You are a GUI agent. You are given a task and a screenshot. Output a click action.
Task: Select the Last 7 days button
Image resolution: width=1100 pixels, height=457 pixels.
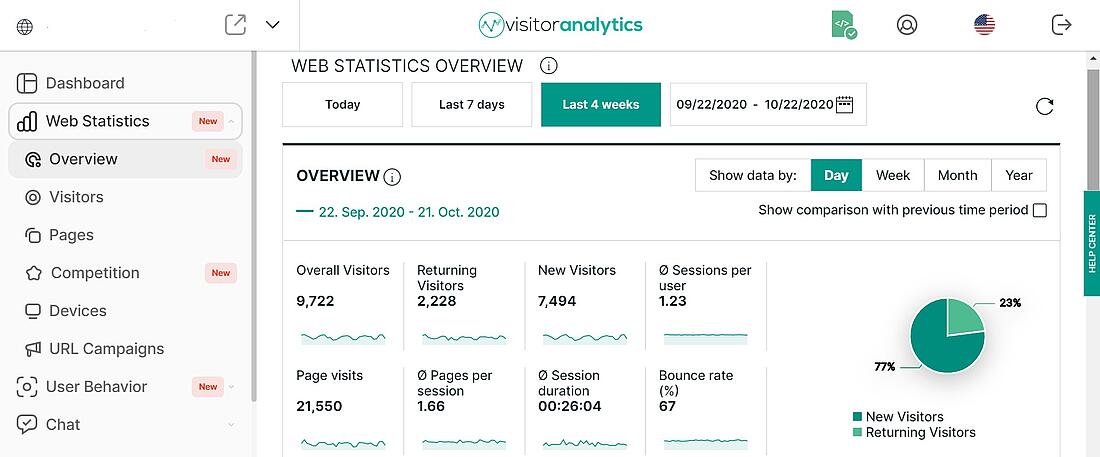tap(471, 105)
